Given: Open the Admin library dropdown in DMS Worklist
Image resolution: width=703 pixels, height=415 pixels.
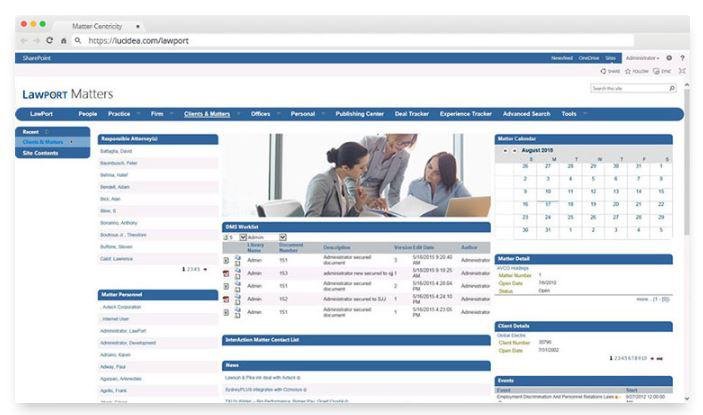Looking at the screenshot, I should tap(283, 237).
